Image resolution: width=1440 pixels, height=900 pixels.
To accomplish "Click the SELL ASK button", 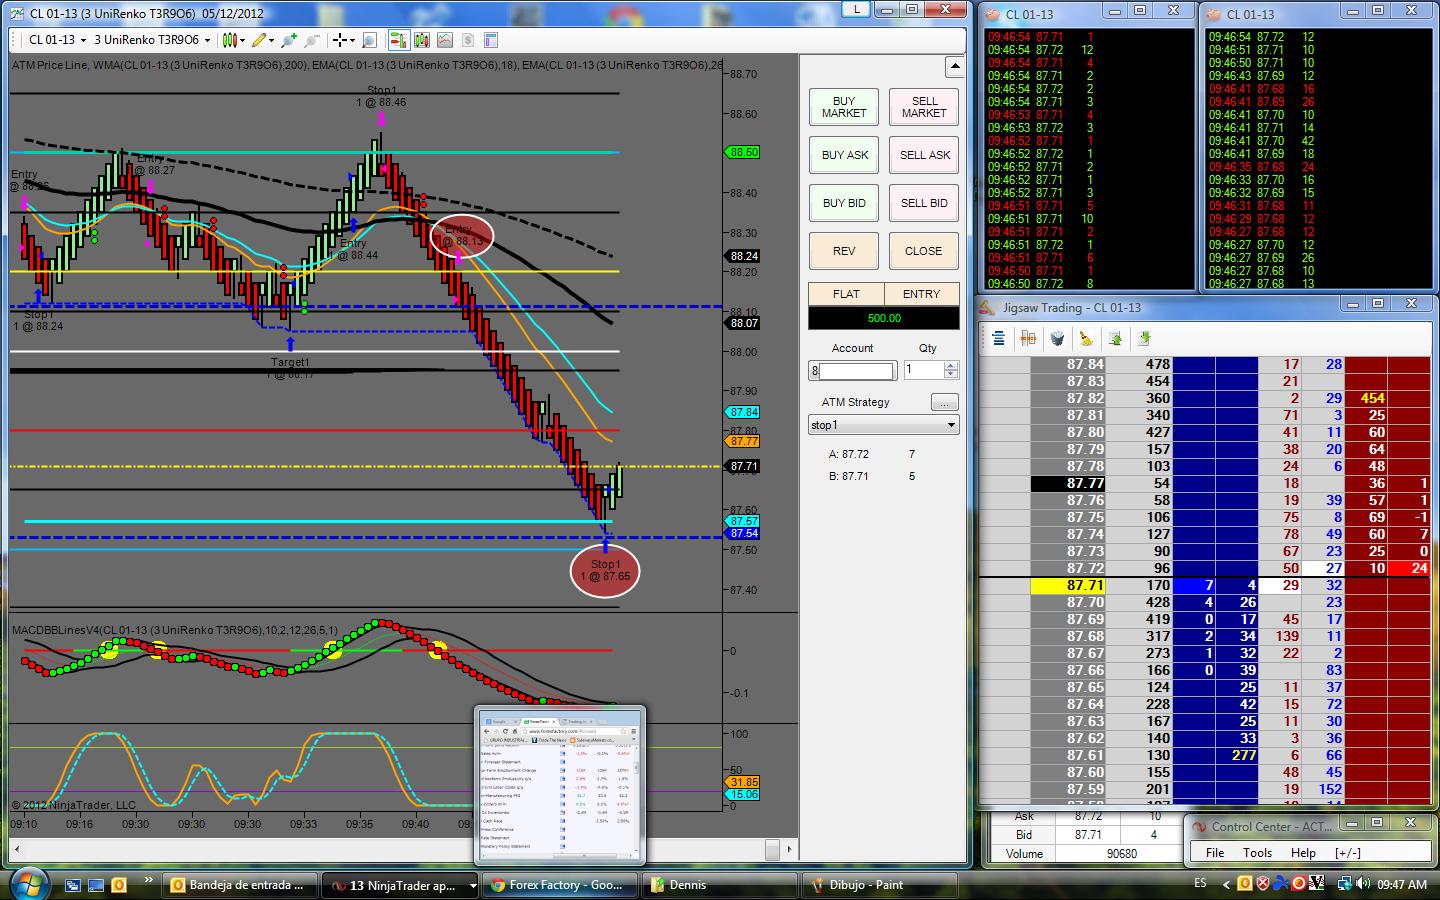I will point(924,155).
